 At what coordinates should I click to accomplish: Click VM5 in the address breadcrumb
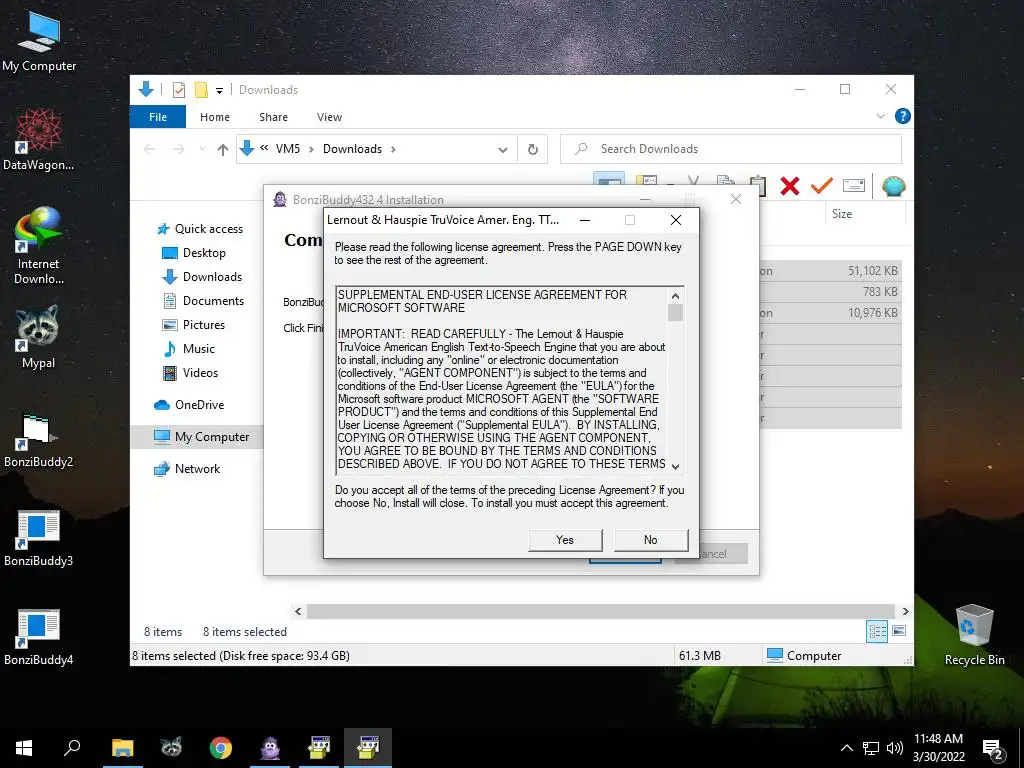287,149
